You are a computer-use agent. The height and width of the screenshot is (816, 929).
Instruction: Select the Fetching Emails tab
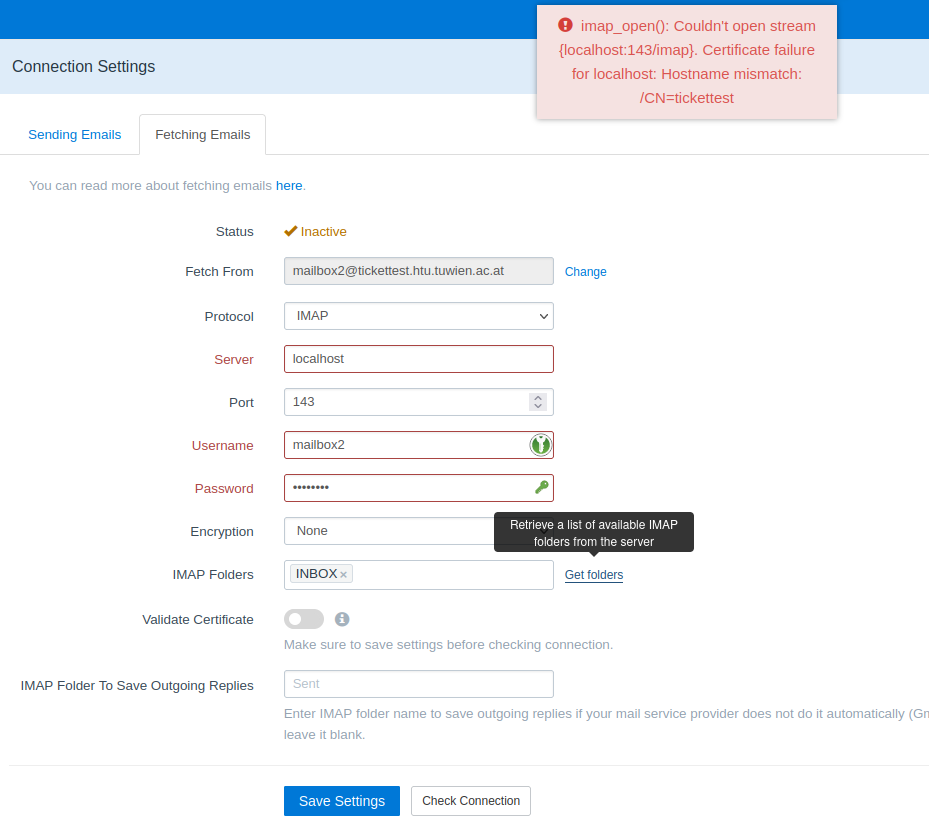click(203, 135)
